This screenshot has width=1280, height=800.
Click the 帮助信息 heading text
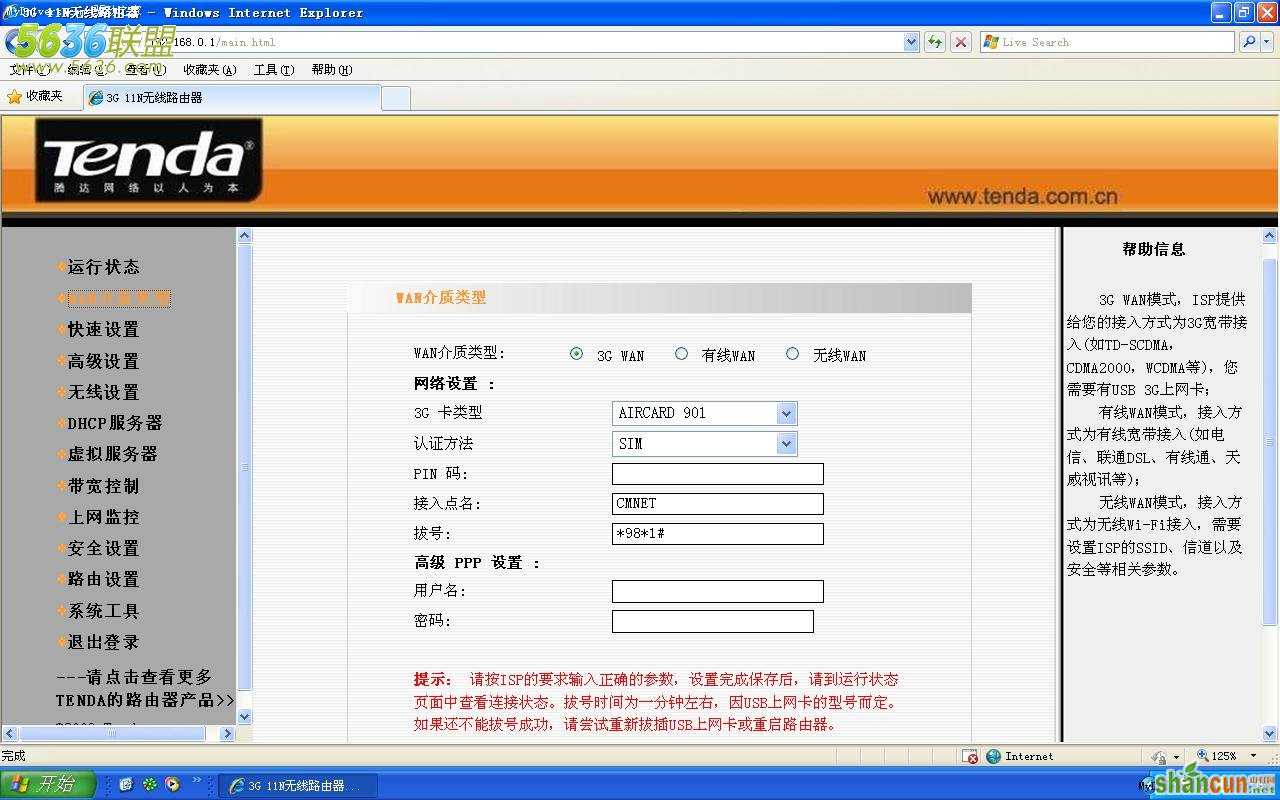click(1154, 249)
